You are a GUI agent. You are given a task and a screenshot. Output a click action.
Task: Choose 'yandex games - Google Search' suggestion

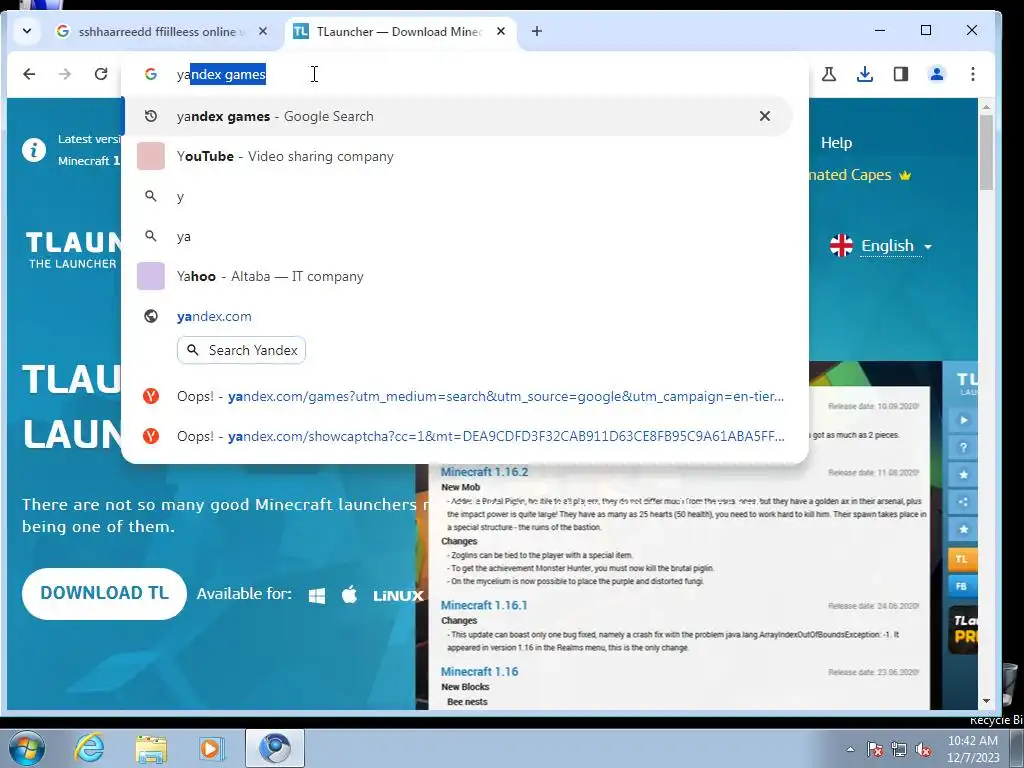pyautogui.click(x=457, y=116)
